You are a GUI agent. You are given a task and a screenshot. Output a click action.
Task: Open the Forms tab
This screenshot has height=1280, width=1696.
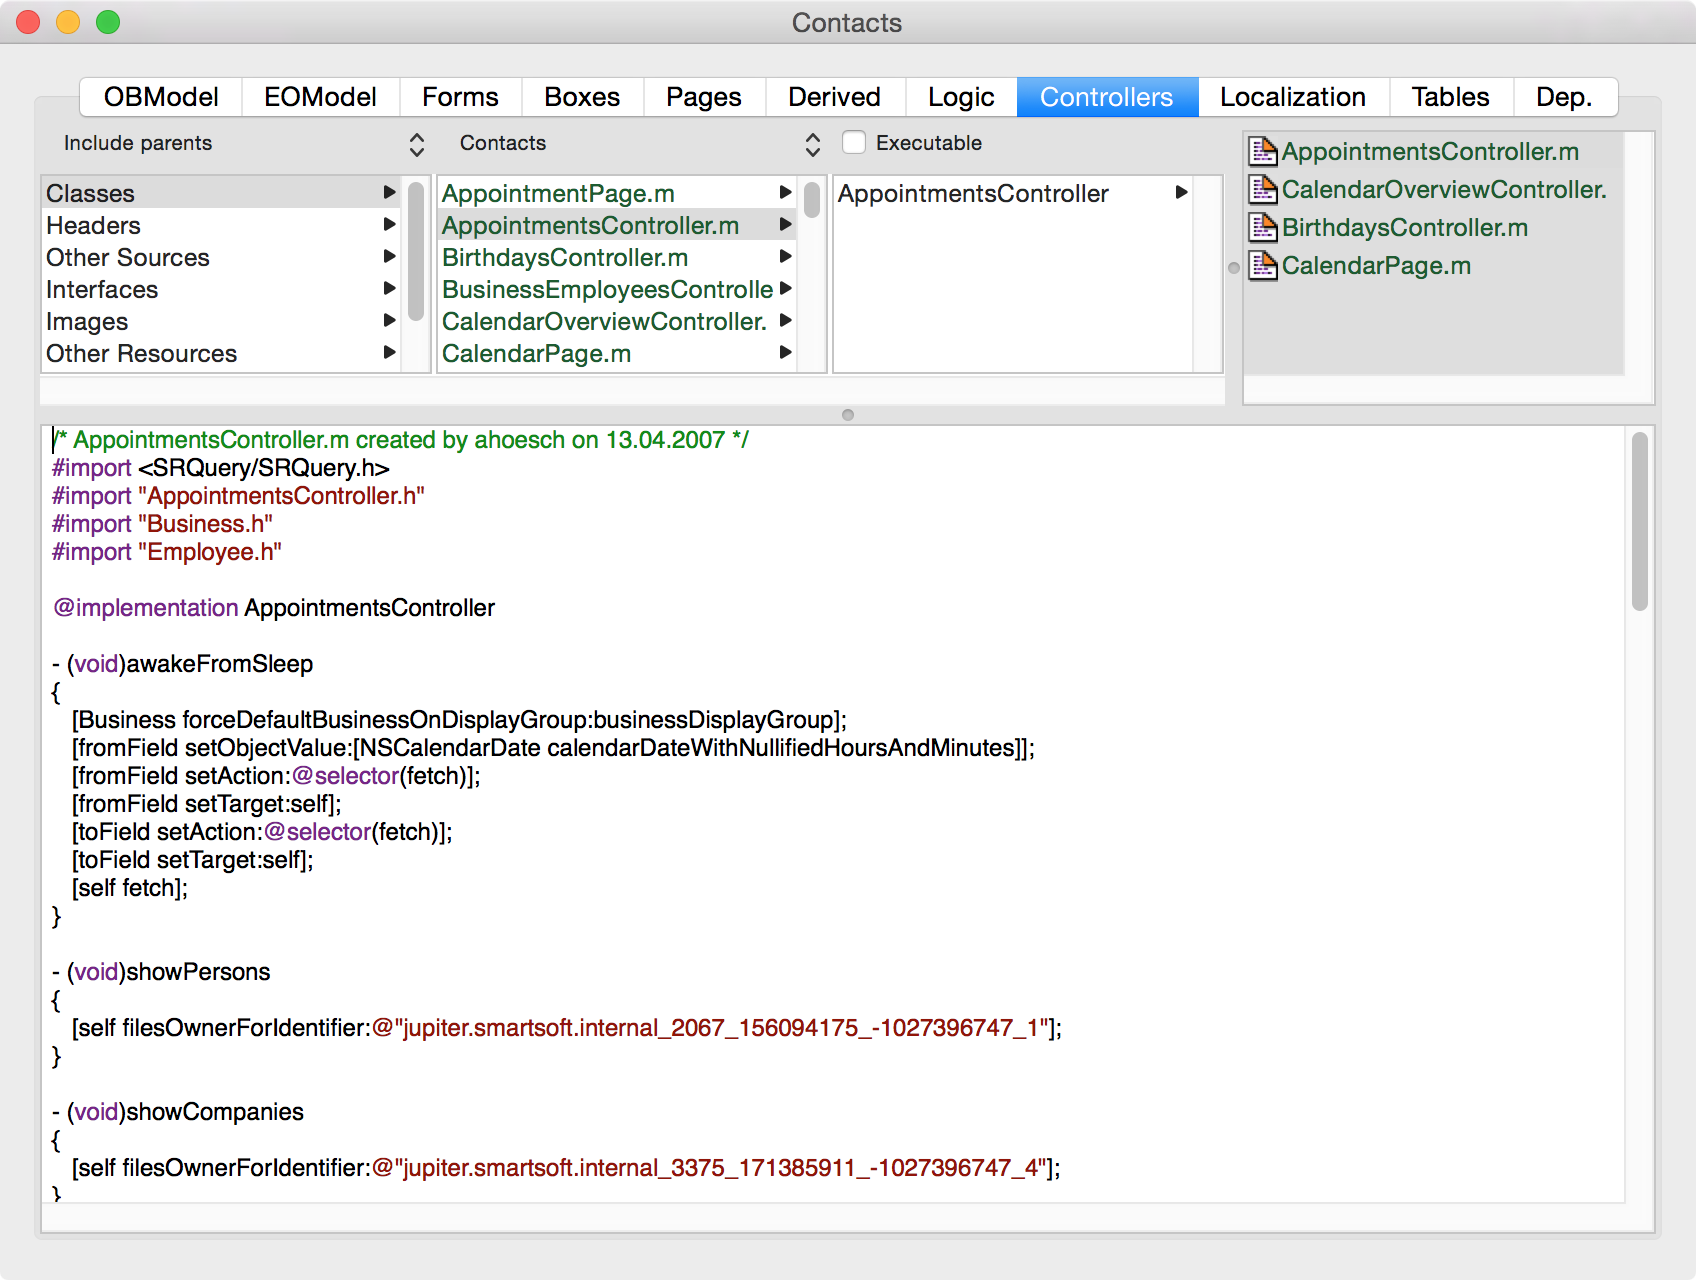[x=460, y=97]
